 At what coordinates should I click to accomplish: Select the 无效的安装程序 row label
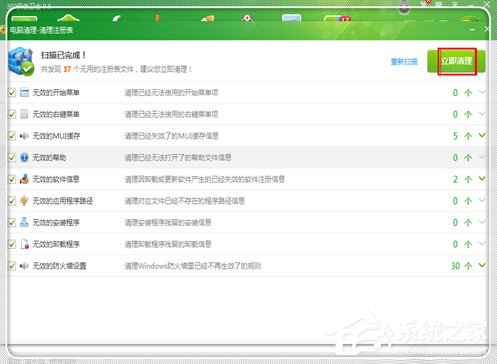[56, 222]
